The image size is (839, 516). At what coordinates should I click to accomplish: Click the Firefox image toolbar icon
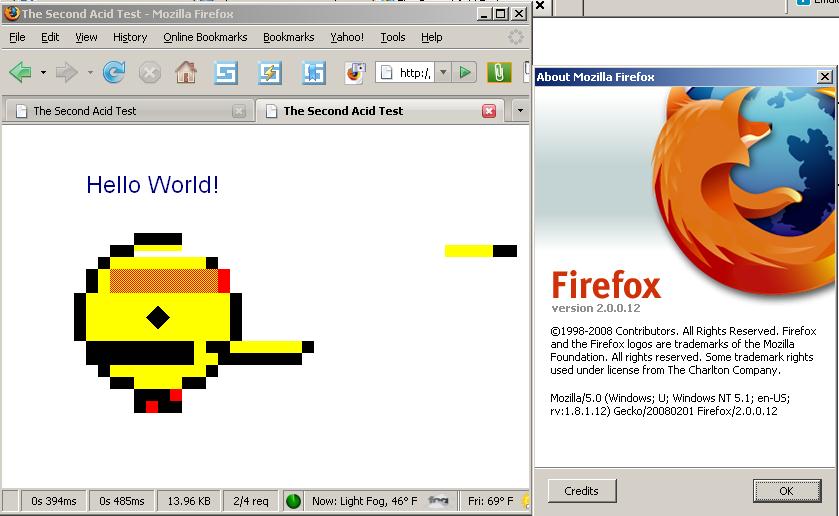[x=355, y=73]
